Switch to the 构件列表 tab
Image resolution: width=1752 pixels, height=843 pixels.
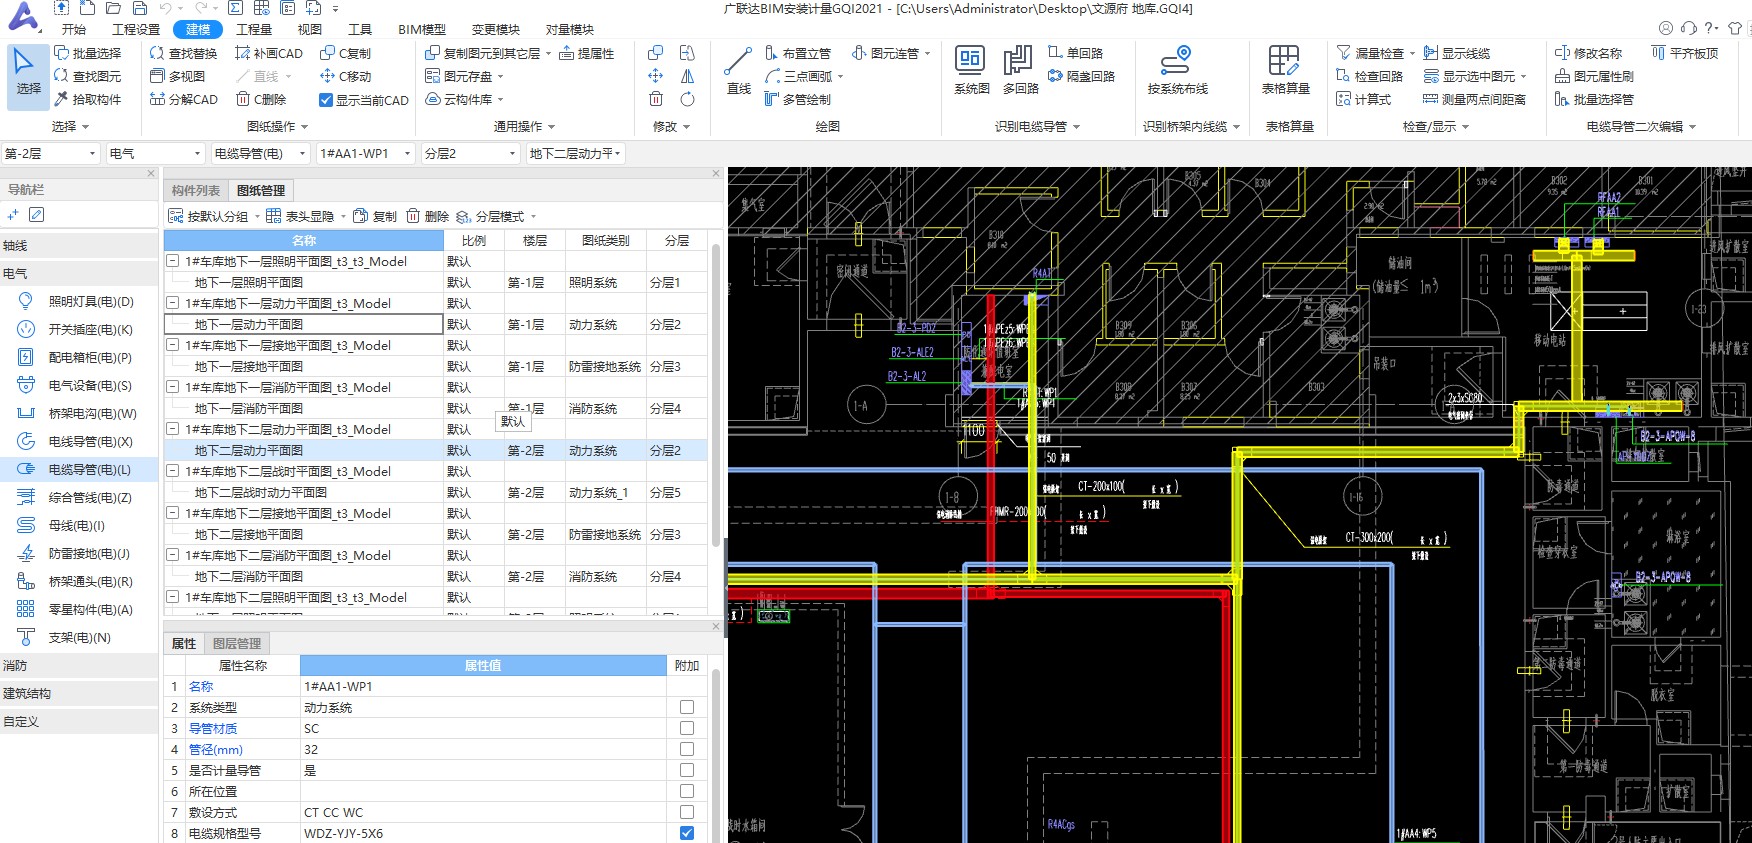(195, 190)
